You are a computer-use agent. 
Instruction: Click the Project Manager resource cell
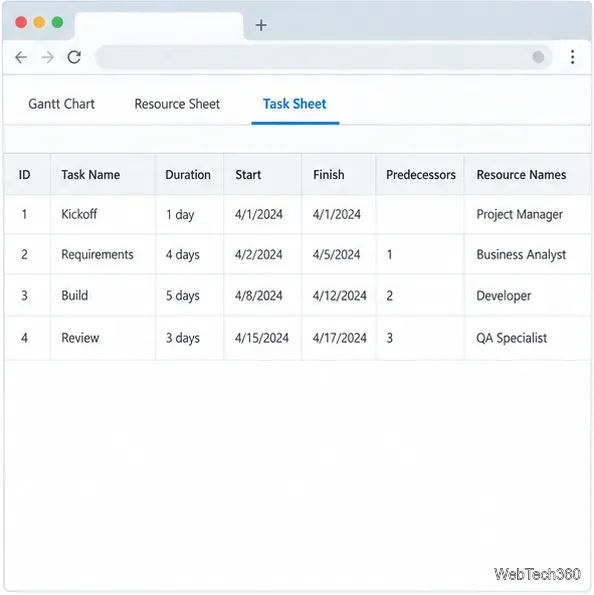tap(528, 214)
